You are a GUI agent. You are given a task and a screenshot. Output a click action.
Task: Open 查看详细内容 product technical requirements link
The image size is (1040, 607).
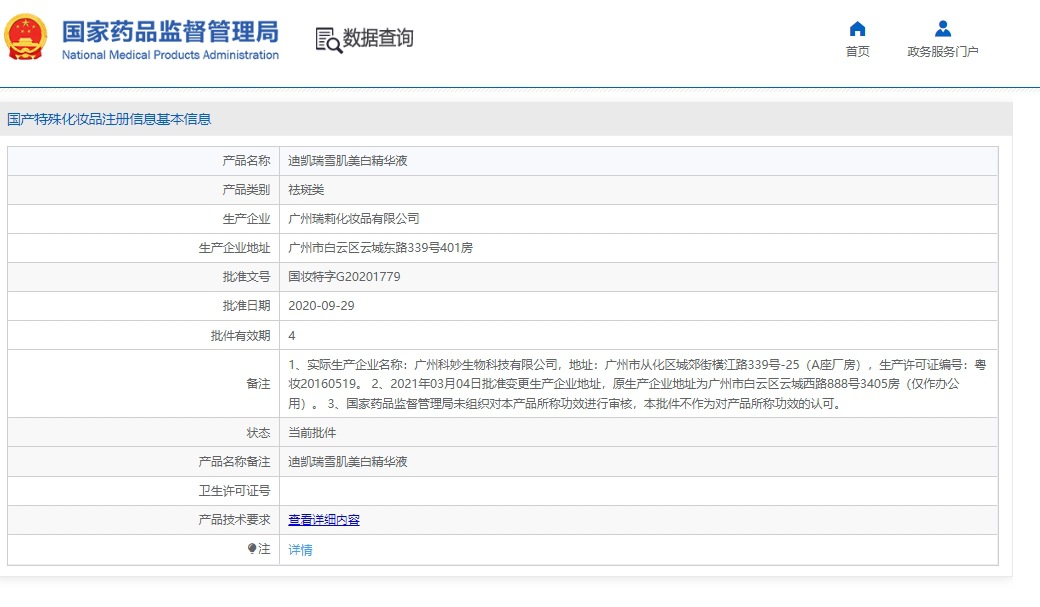pos(324,520)
